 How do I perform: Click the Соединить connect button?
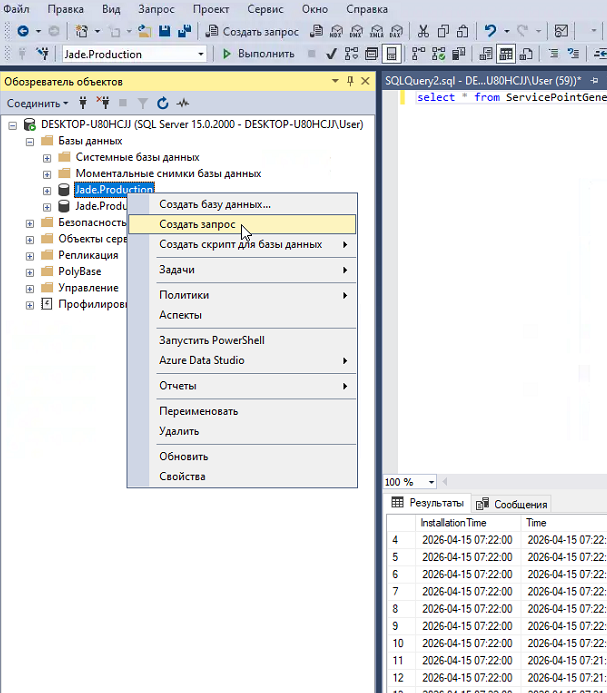tap(36, 103)
